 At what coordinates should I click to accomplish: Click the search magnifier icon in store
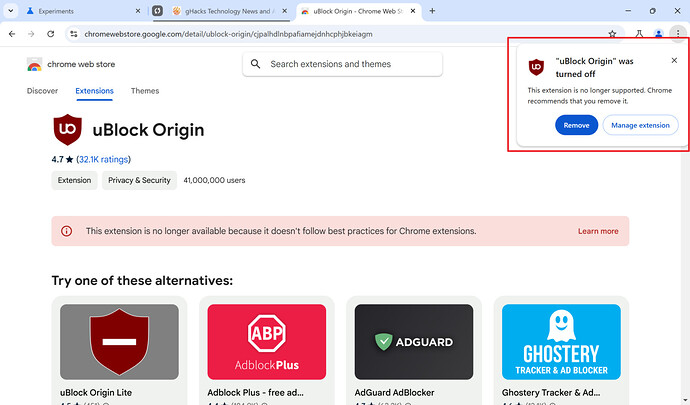pyautogui.click(x=256, y=64)
